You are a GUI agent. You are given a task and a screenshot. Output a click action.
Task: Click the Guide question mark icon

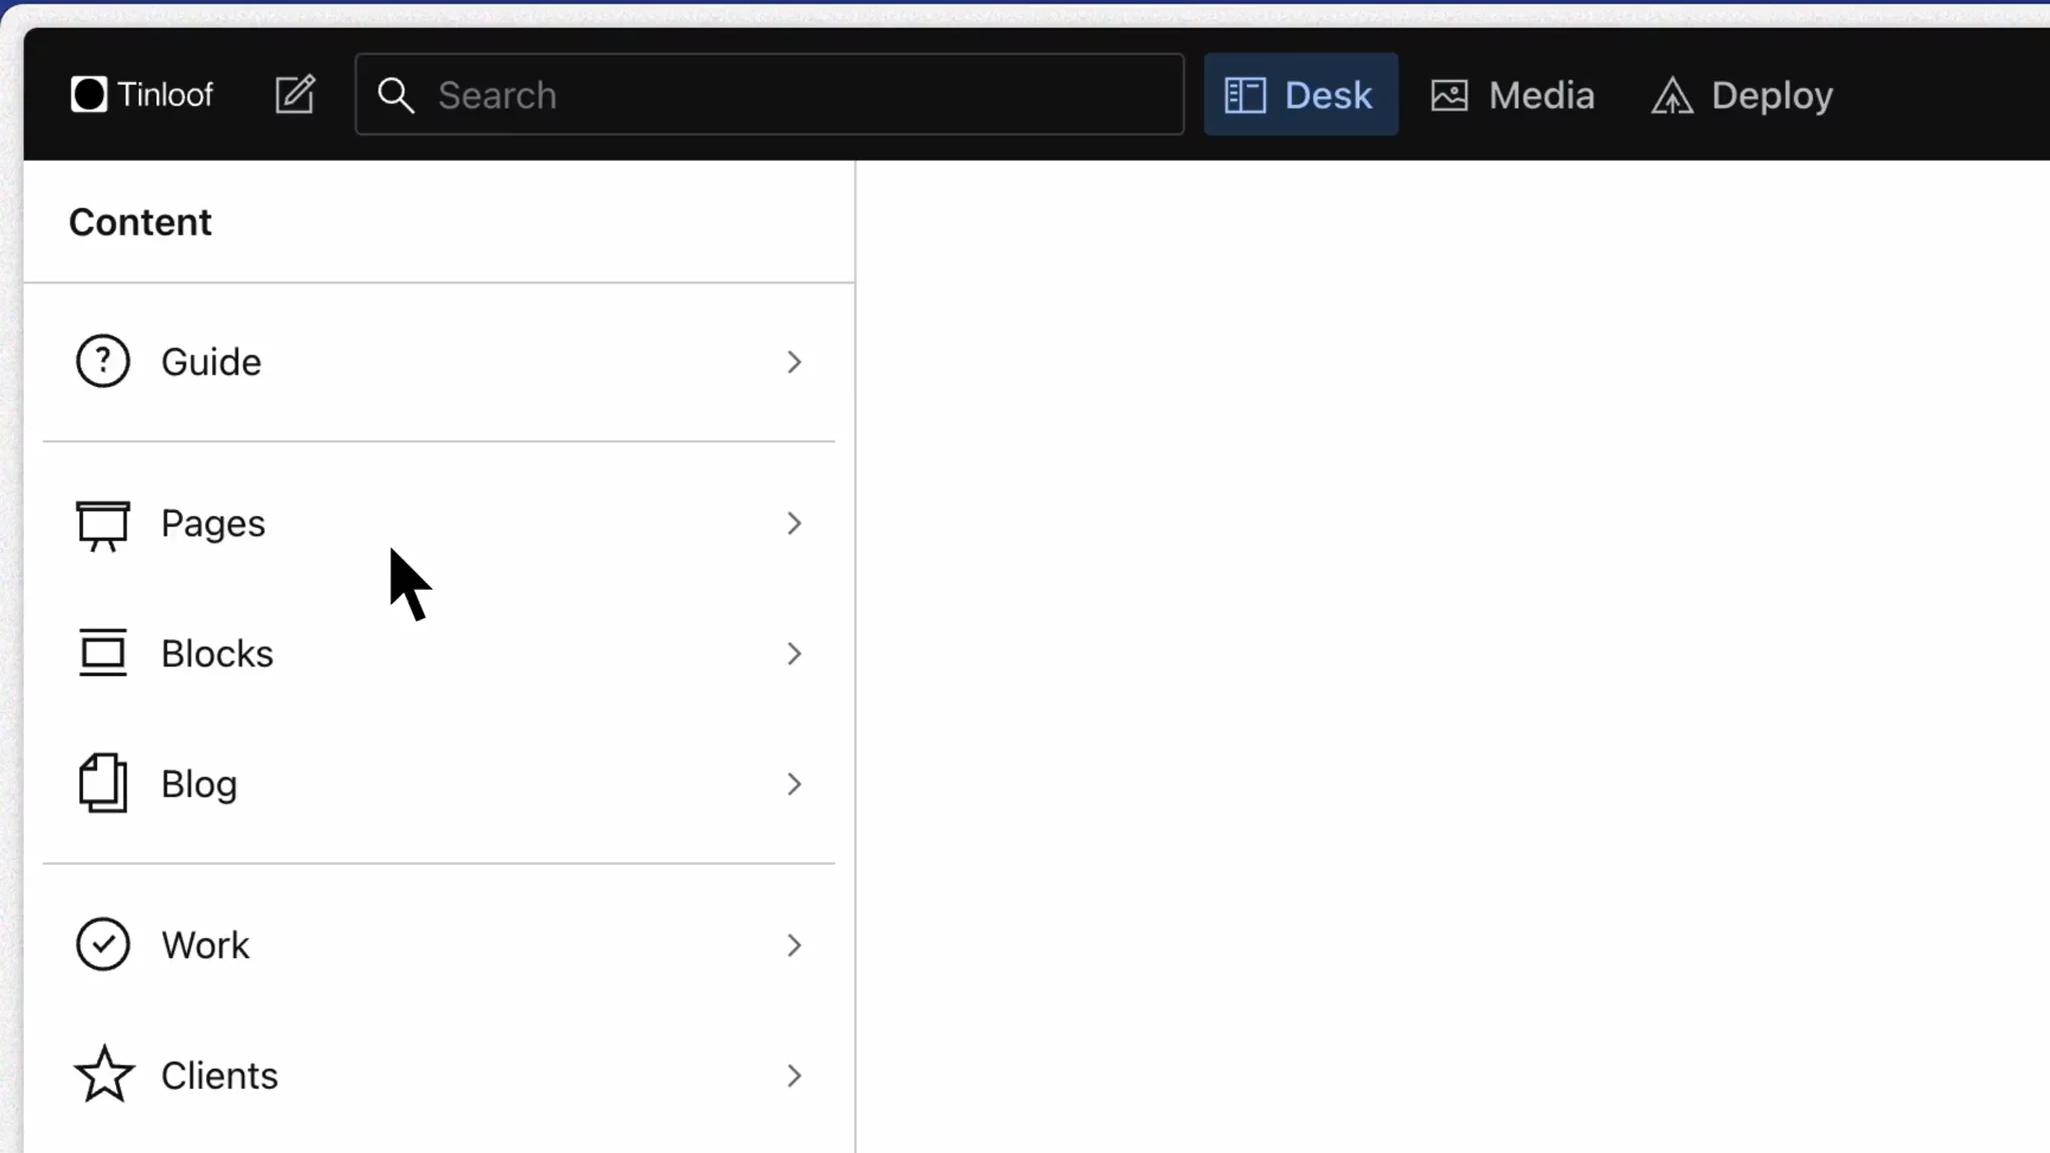point(103,361)
